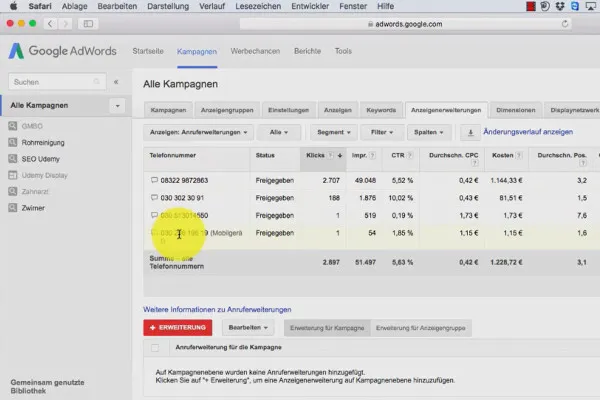
Task: Click the Zahnarzt campaign icon
Action: pos(13,191)
